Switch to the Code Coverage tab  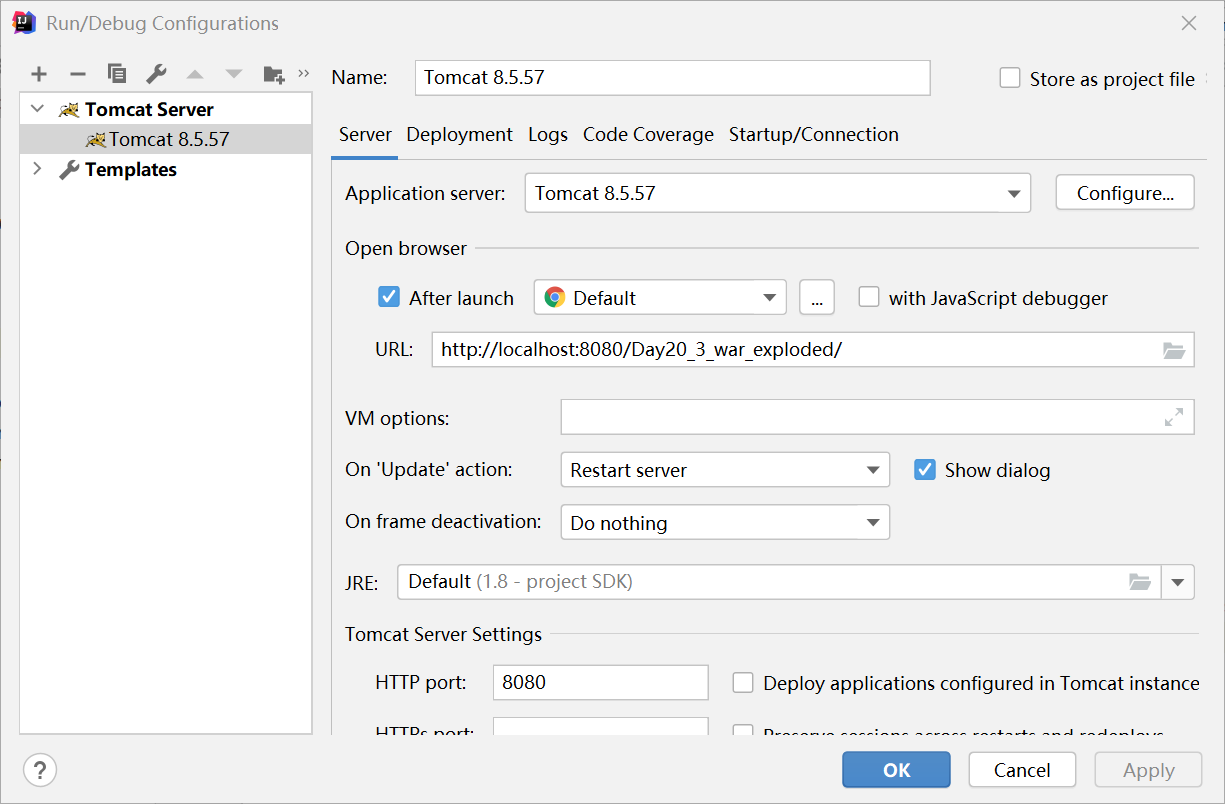click(648, 135)
